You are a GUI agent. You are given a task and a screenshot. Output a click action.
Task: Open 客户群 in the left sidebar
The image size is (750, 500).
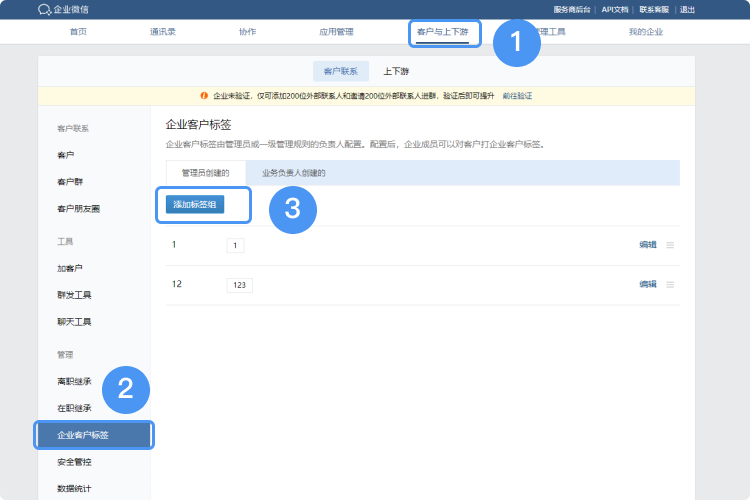click(x=69, y=182)
